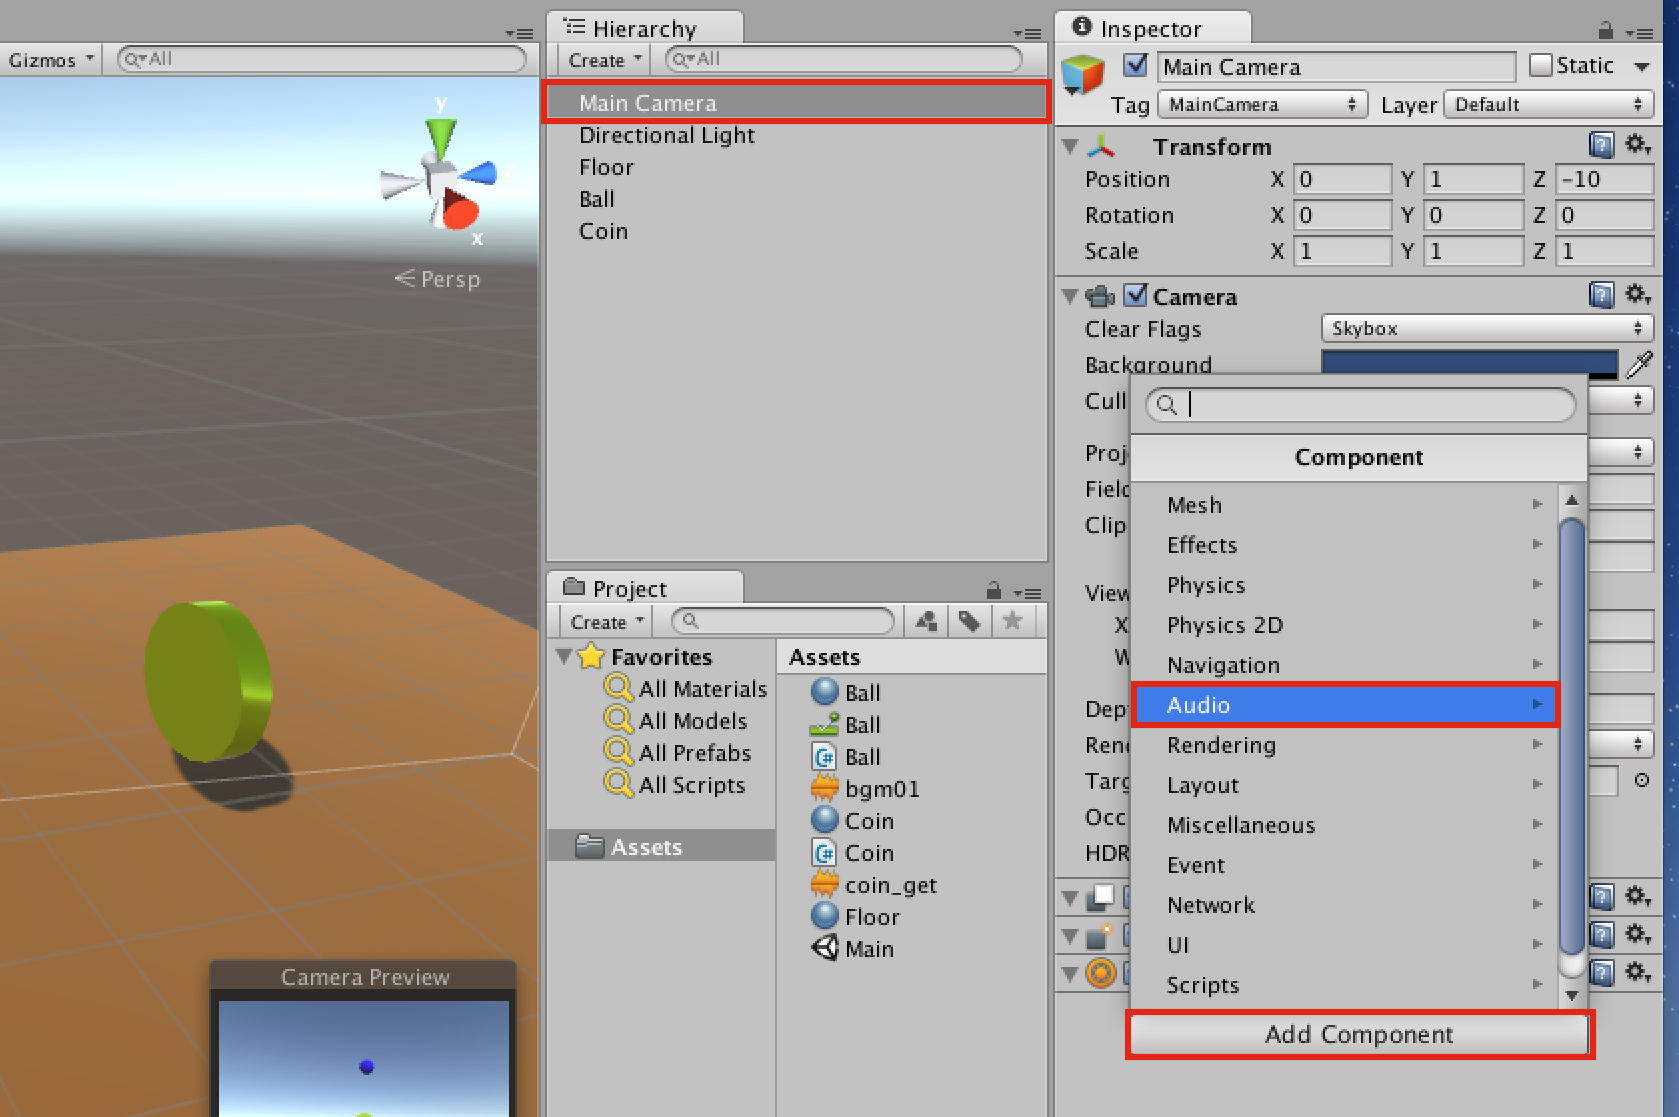Click the Persp scene orientation gizmo
This screenshot has height=1117, width=1679.
click(437, 279)
